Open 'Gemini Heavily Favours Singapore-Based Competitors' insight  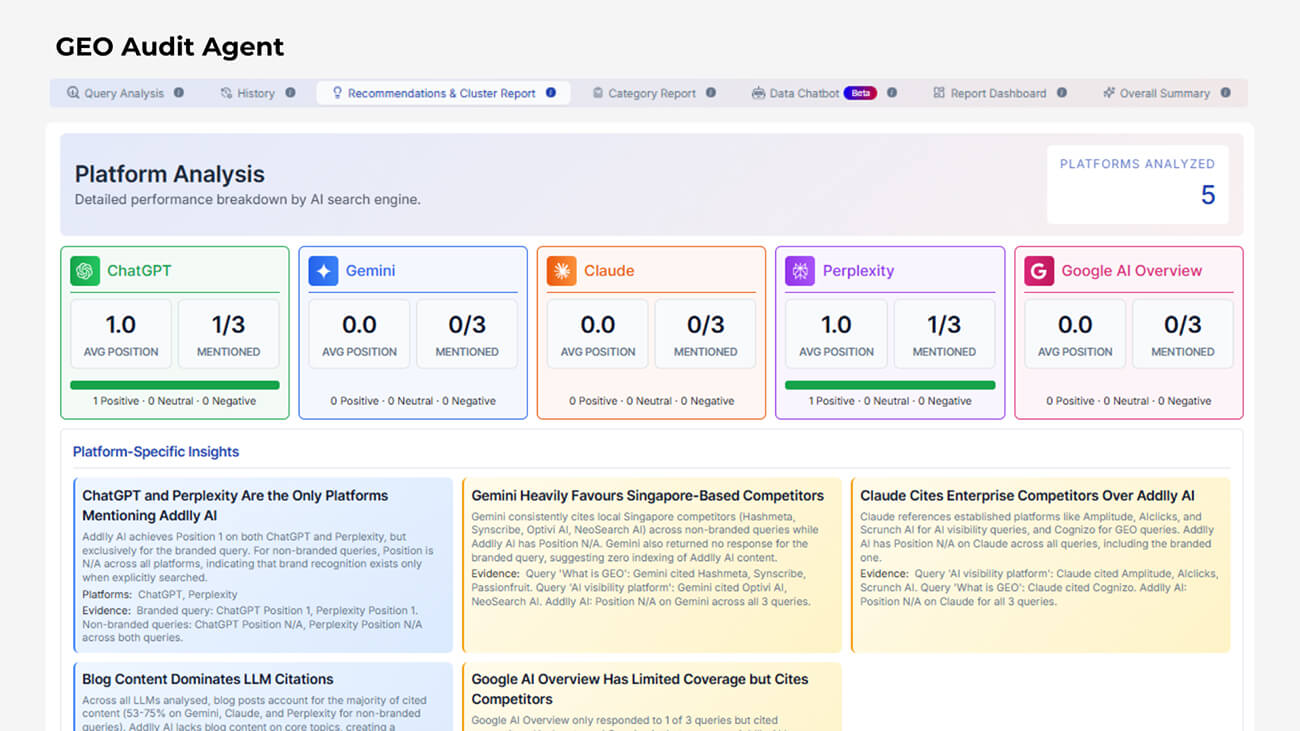pos(652,565)
